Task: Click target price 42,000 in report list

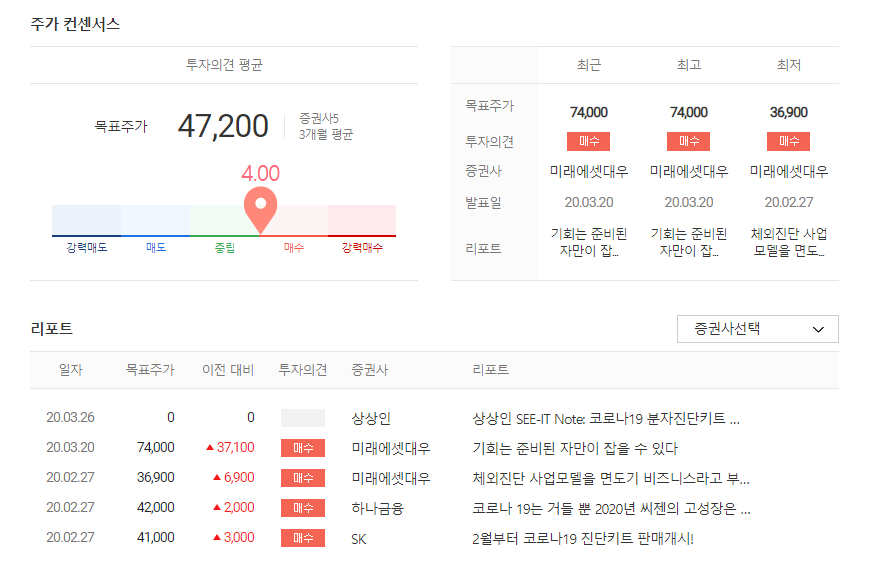Action: pos(156,508)
